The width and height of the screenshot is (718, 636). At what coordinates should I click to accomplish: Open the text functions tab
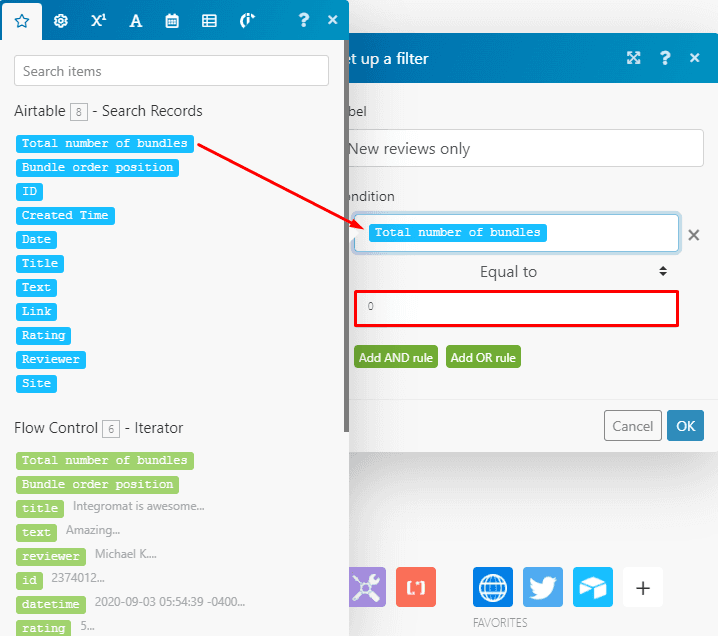point(135,20)
